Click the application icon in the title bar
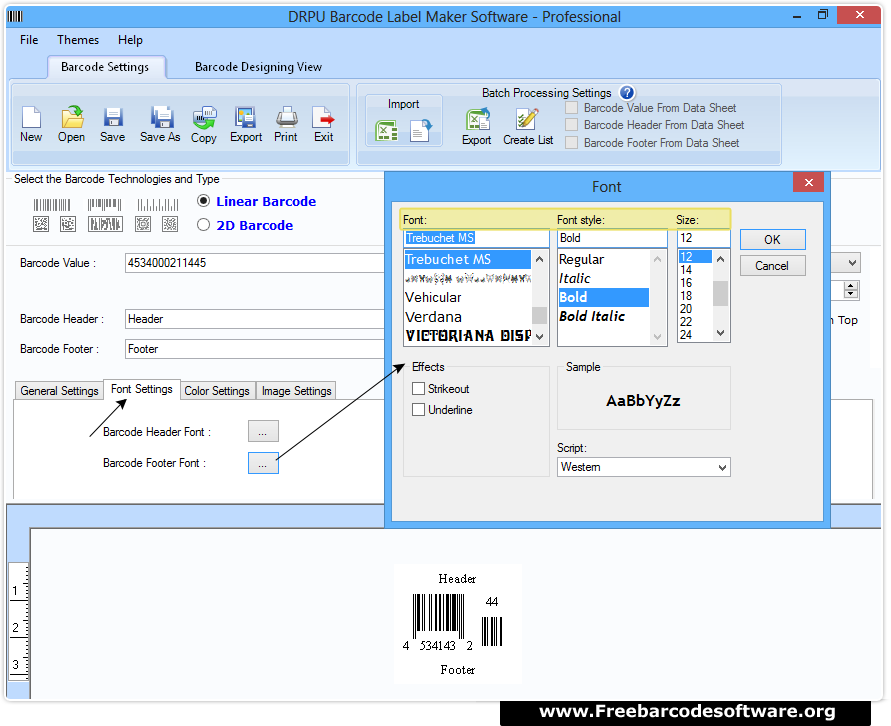The width and height of the screenshot is (891, 726). coord(15,16)
